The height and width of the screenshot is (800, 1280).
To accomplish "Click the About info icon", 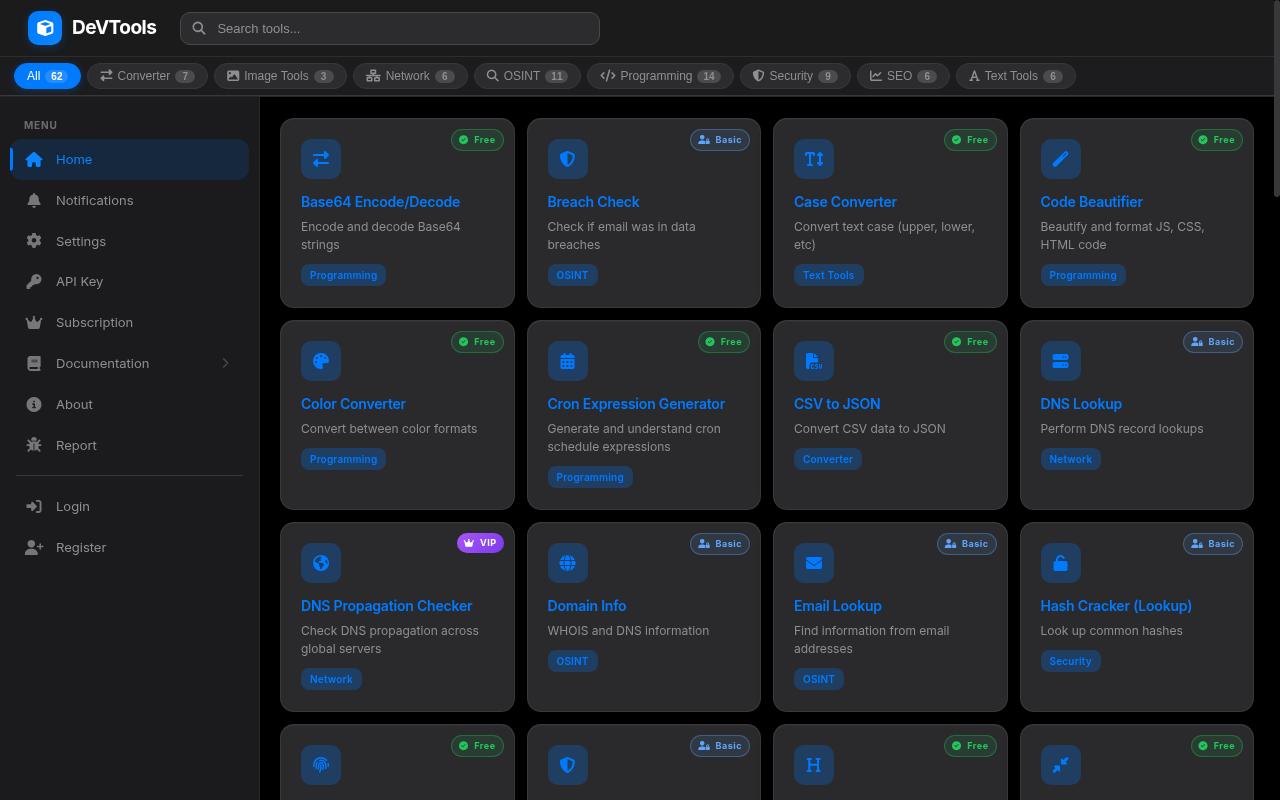I will 34,404.
